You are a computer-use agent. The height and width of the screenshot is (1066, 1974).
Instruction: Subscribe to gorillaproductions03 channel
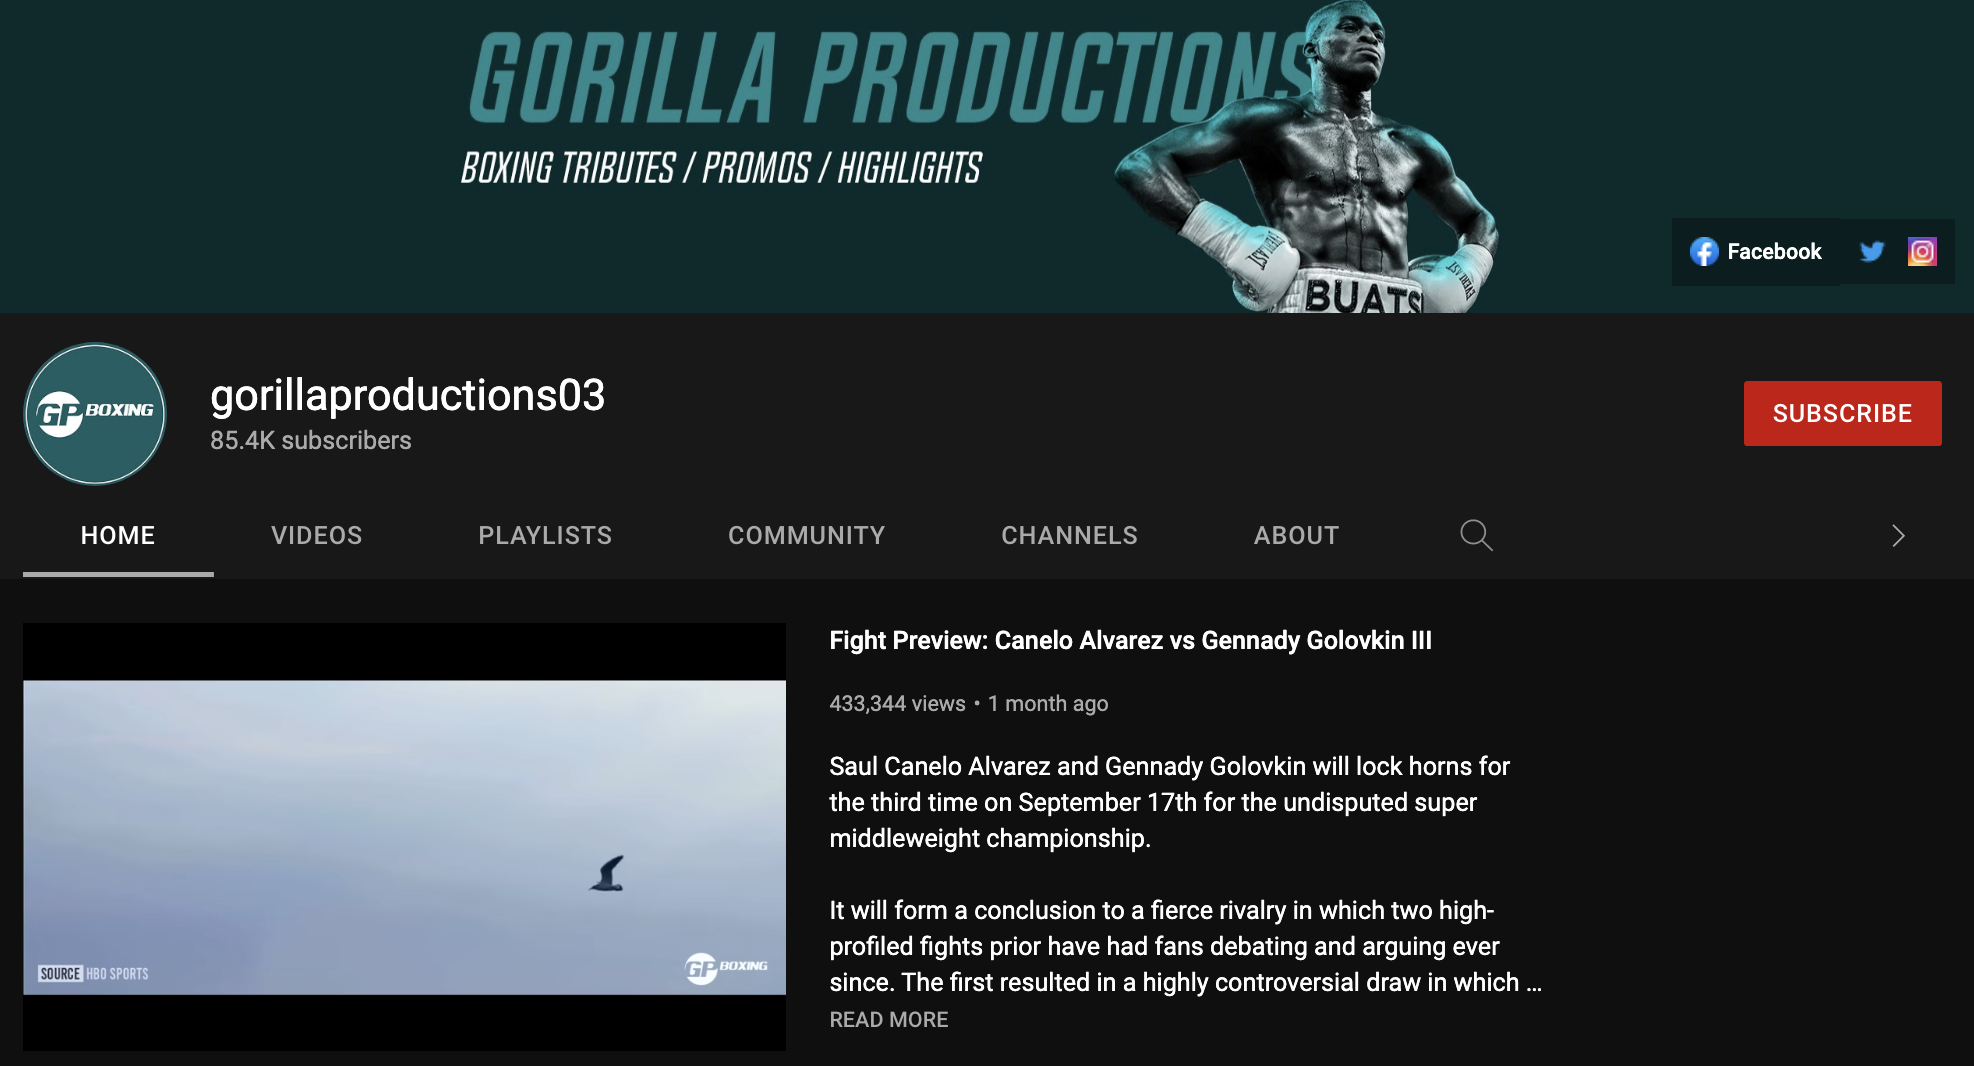click(x=1842, y=413)
